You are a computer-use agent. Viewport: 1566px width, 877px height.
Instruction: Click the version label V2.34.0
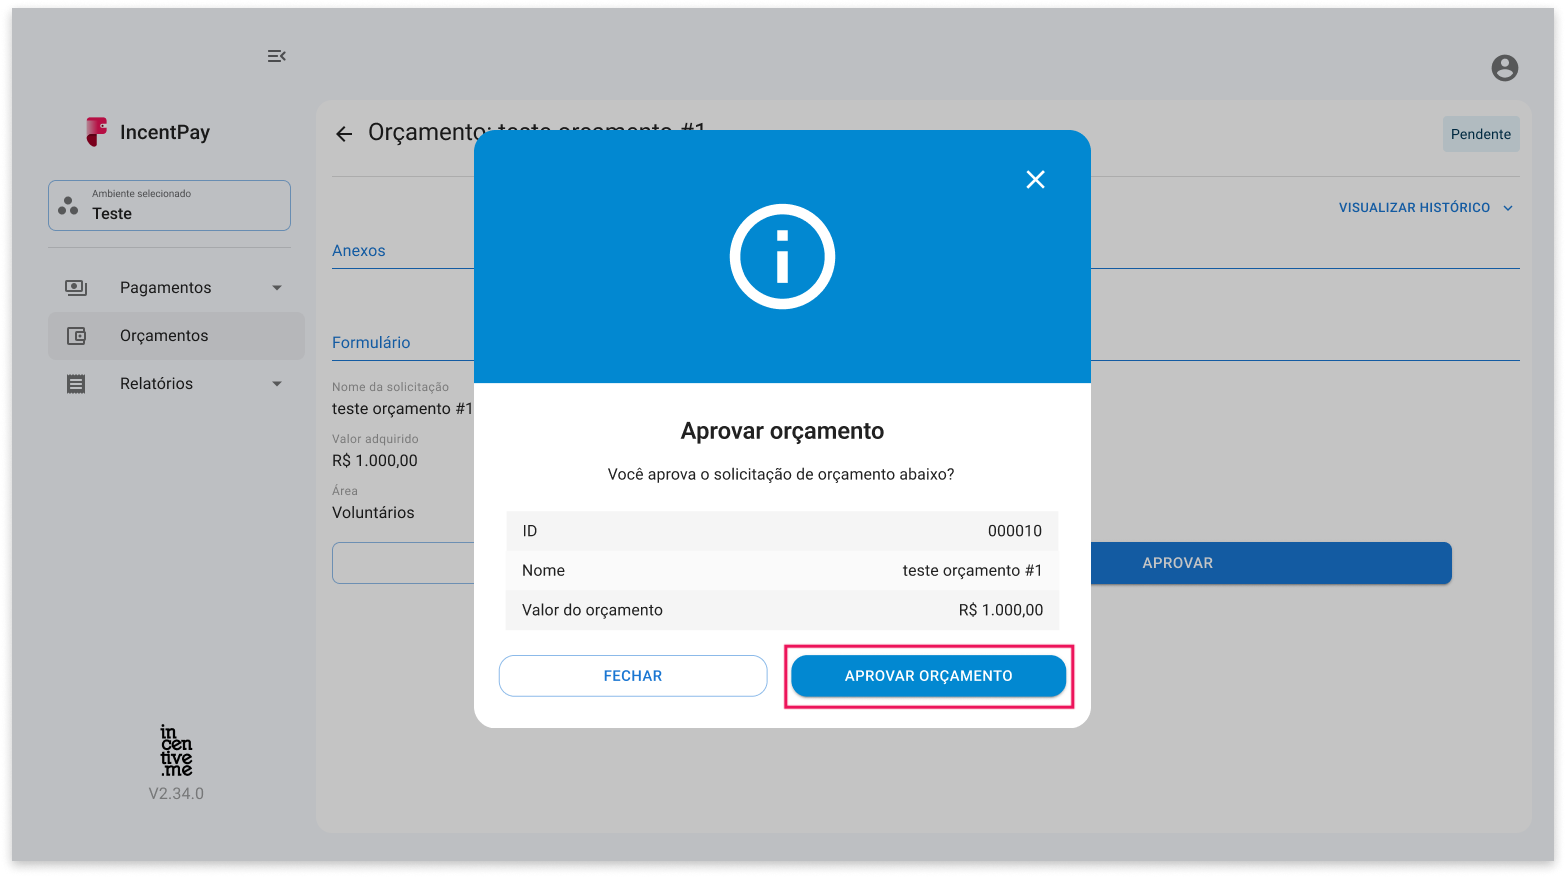pyautogui.click(x=176, y=794)
